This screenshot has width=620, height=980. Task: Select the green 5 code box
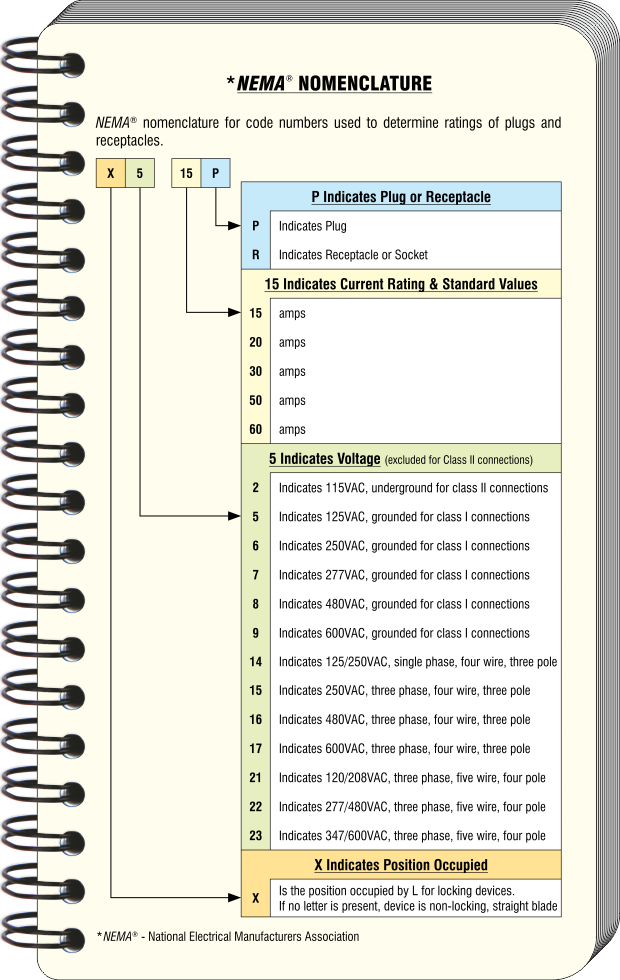(140, 173)
